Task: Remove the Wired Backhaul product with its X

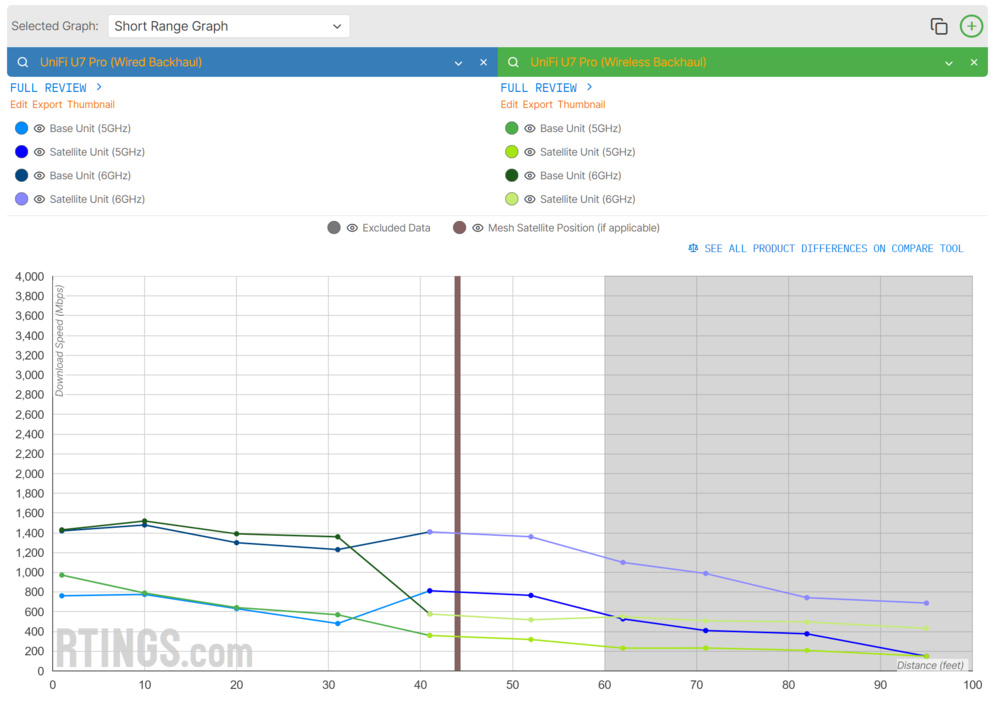Action: click(483, 61)
